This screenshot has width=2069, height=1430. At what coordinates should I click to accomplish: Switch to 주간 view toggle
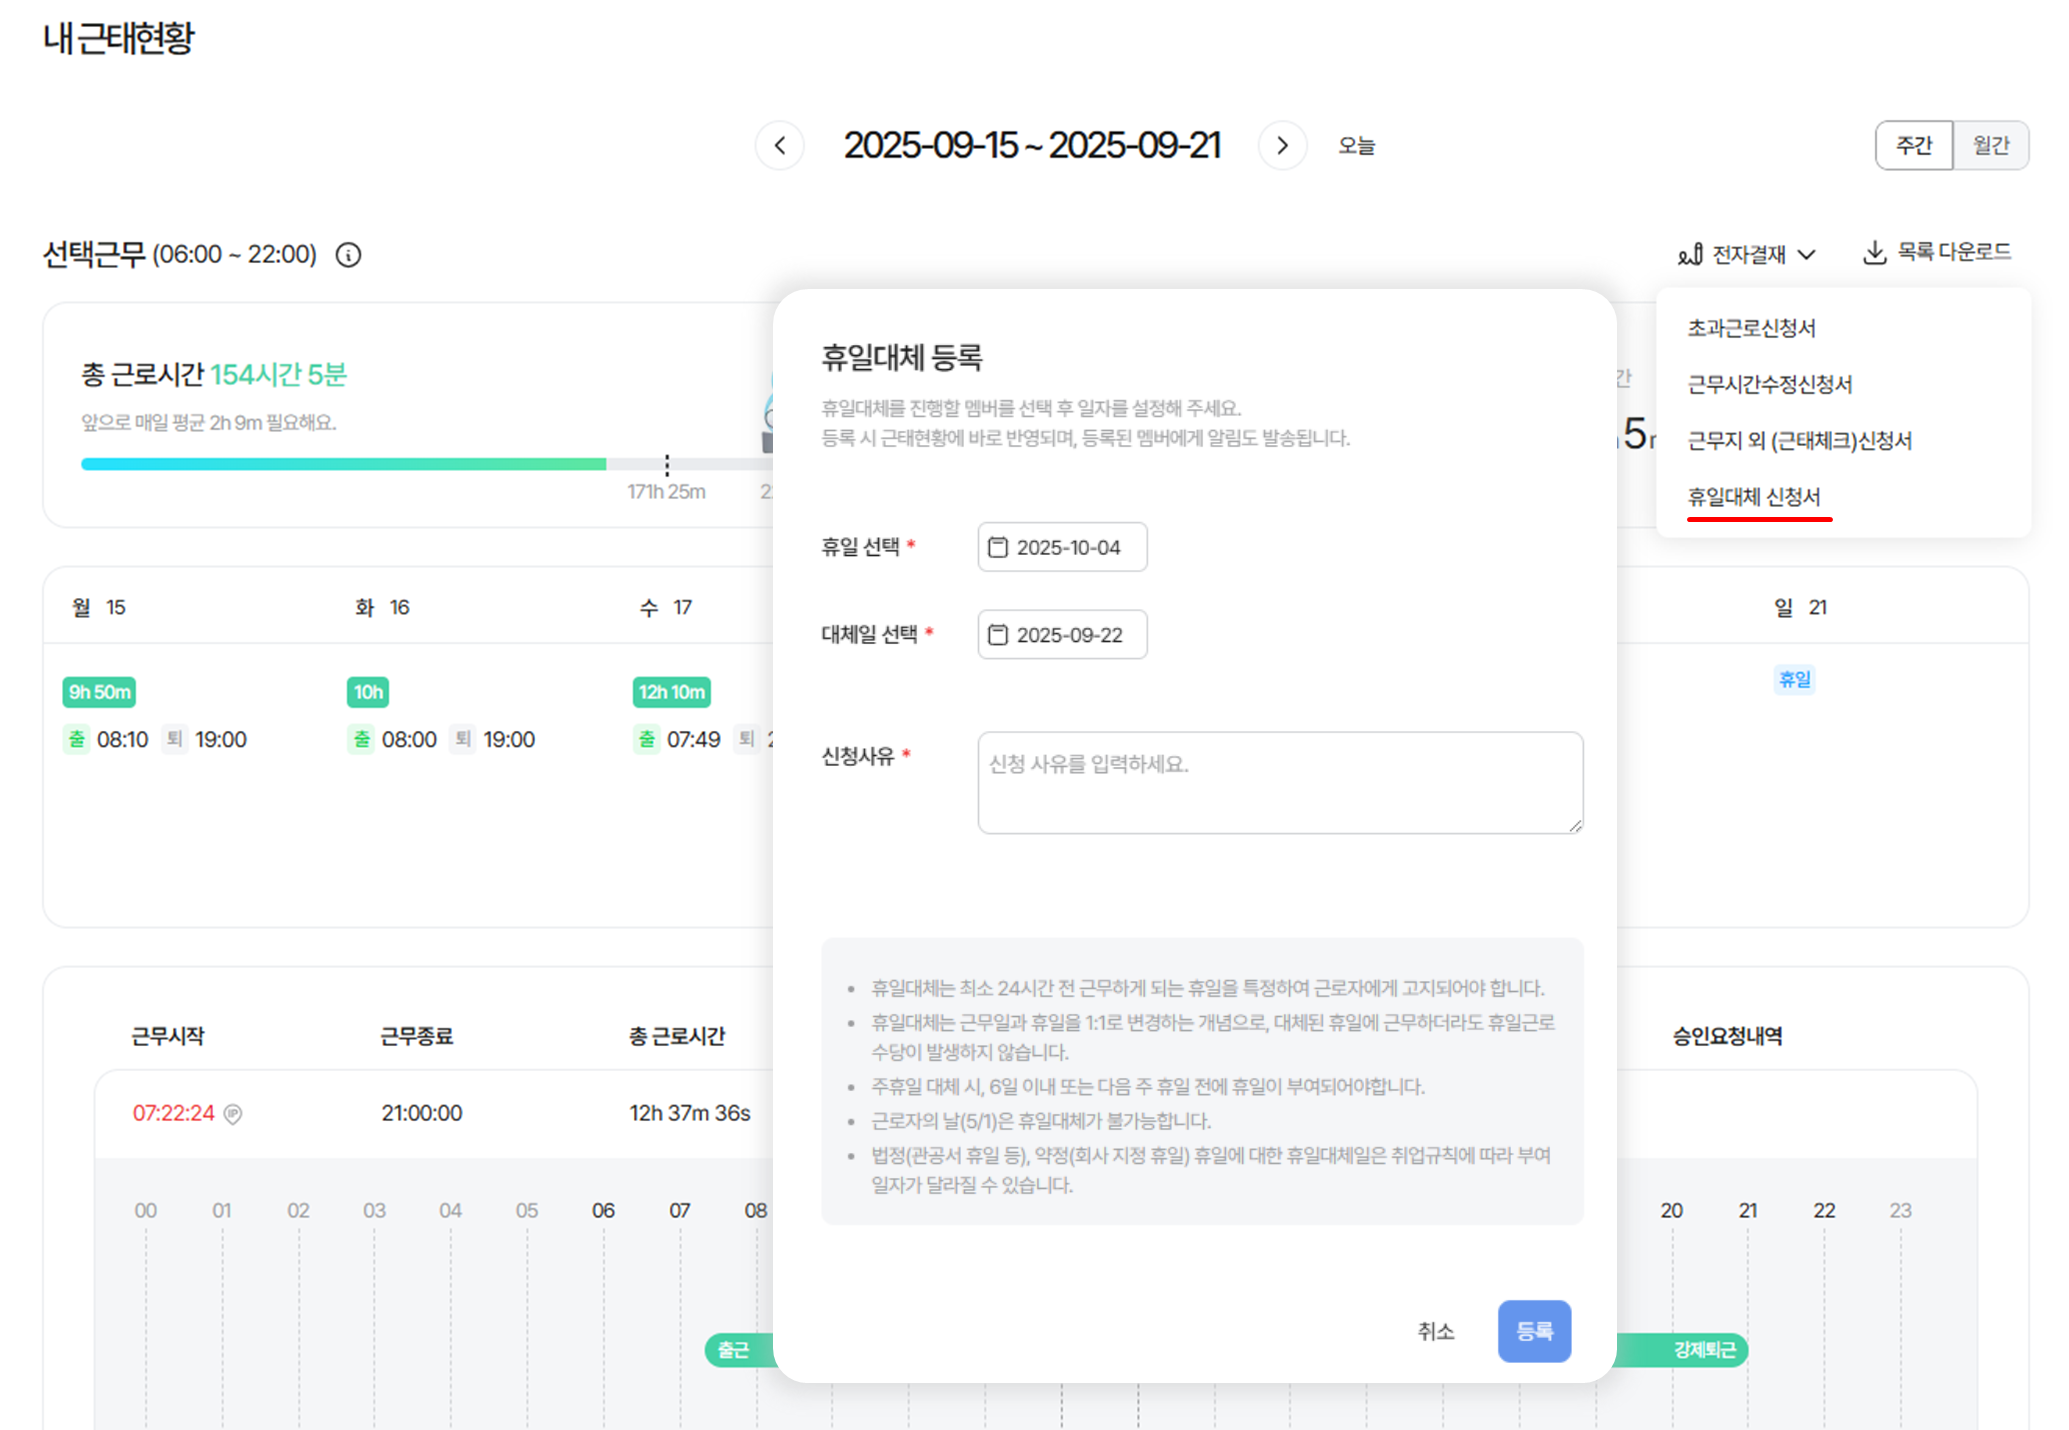1913,146
